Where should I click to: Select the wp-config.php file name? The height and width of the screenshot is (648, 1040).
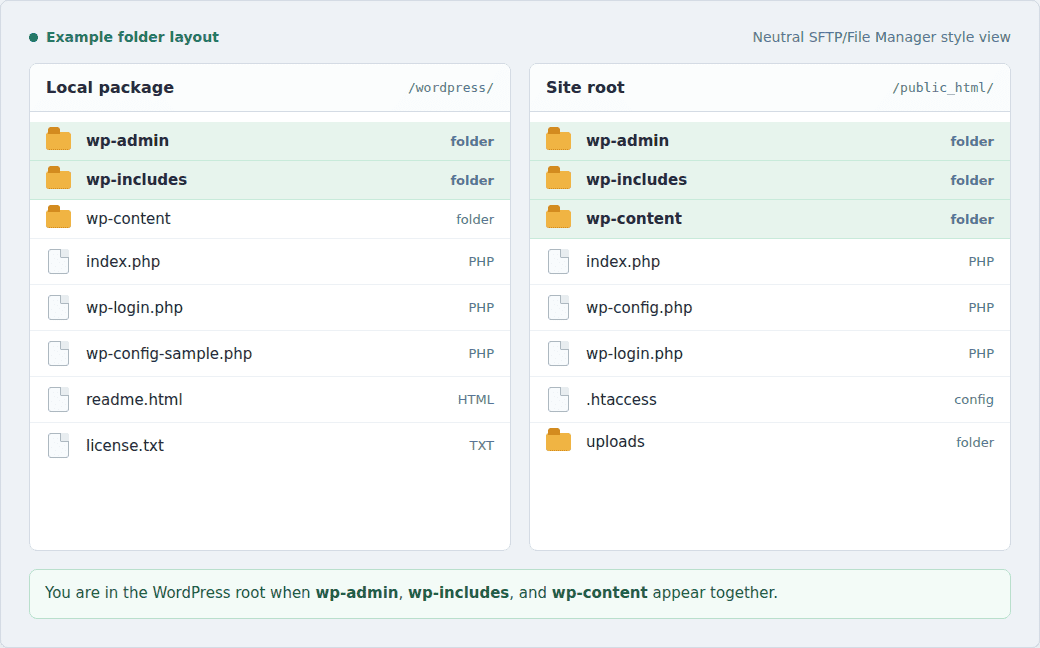[639, 308]
